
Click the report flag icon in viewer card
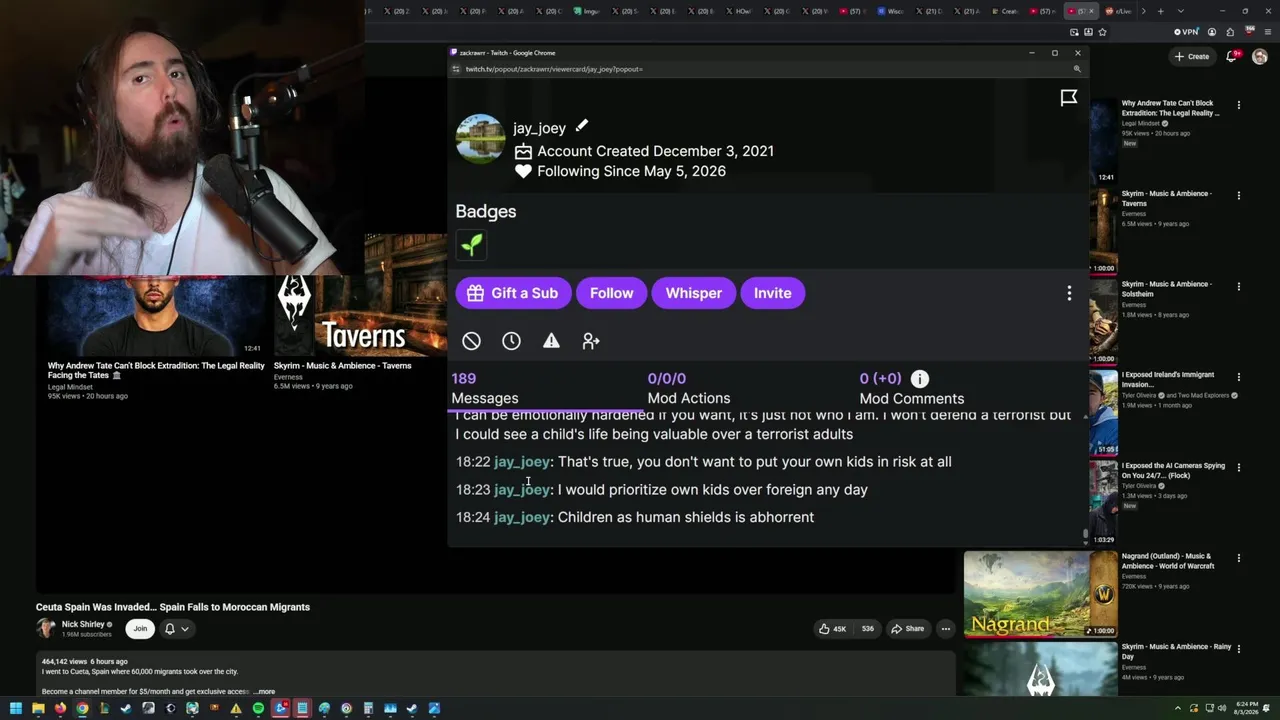tap(1068, 97)
